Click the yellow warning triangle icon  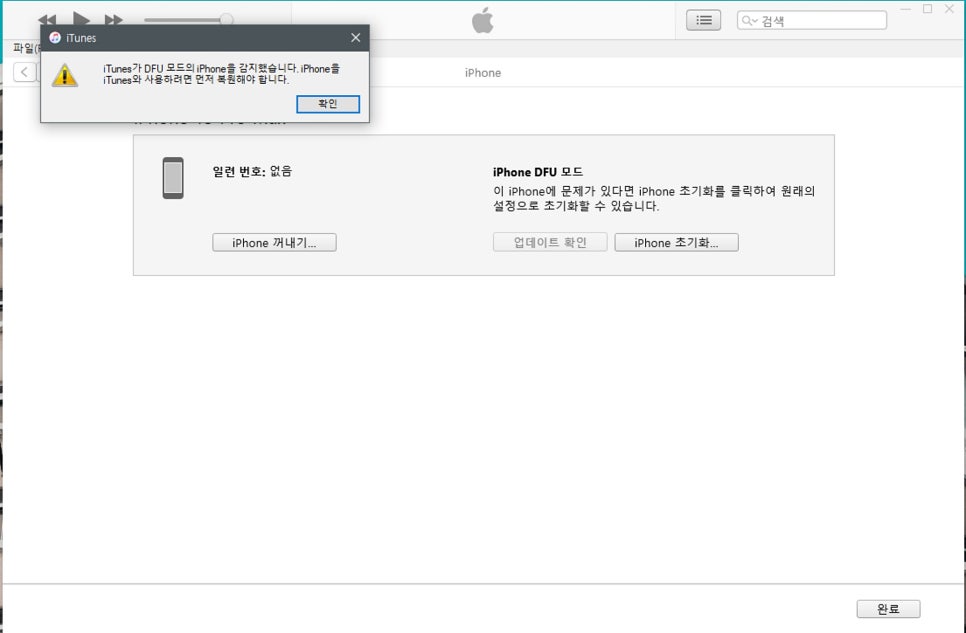(x=65, y=76)
